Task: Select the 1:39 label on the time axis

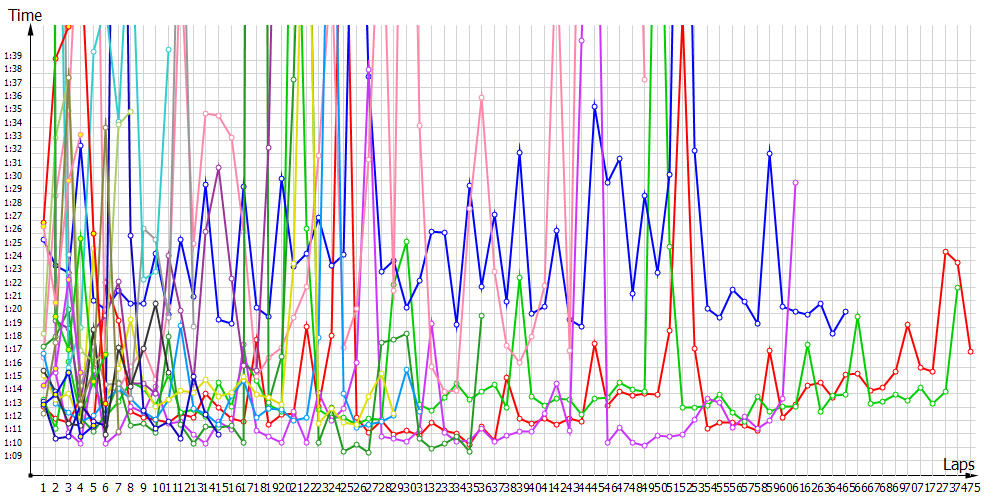Action: coord(13,55)
